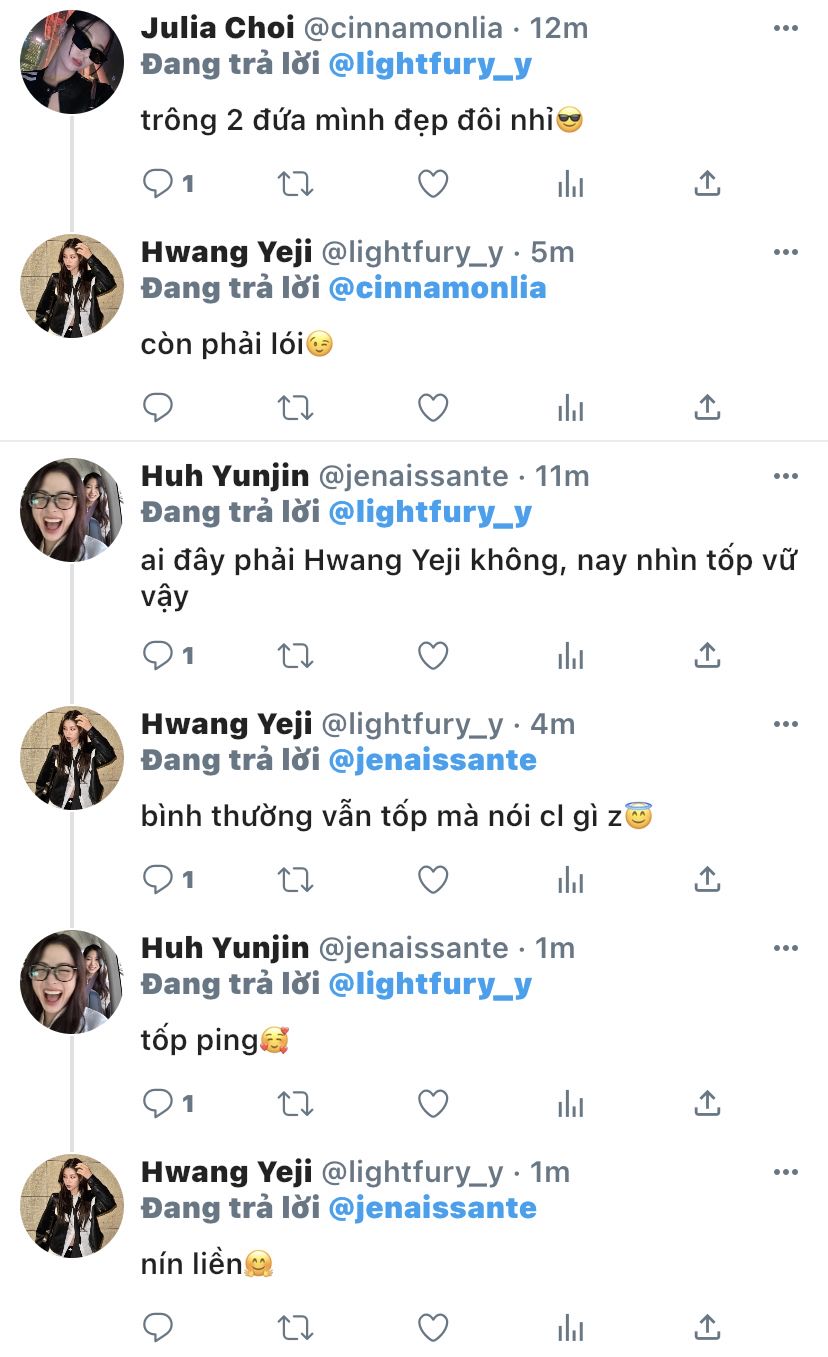Open @cinnamonlia mention in Hwang Yeji's reply
The height and width of the screenshot is (1357, 828).
coord(437,289)
